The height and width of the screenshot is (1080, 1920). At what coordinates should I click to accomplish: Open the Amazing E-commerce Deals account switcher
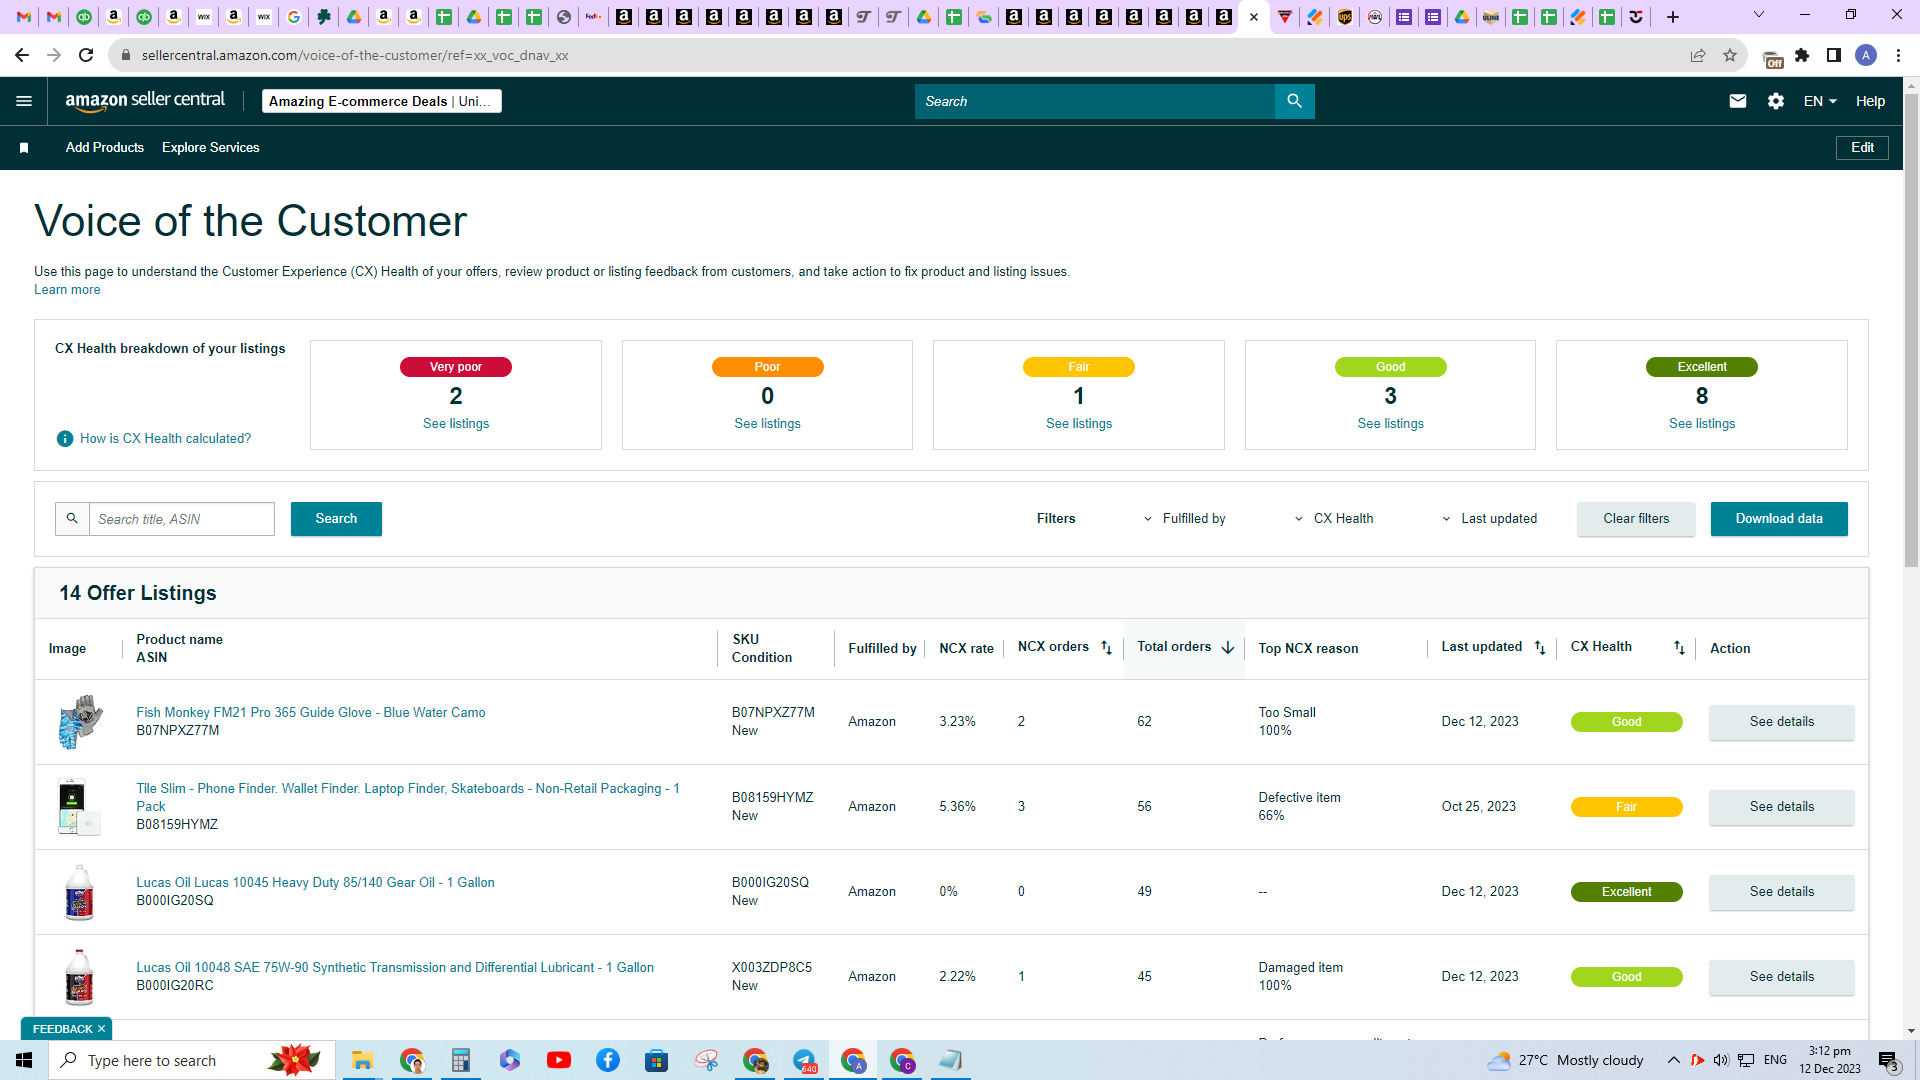pyautogui.click(x=382, y=101)
